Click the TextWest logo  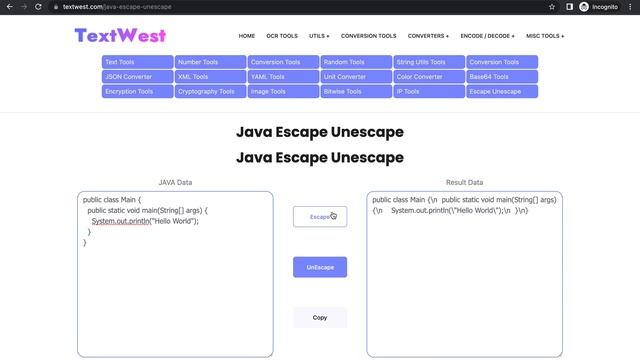pyautogui.click(x=120, y=36)
